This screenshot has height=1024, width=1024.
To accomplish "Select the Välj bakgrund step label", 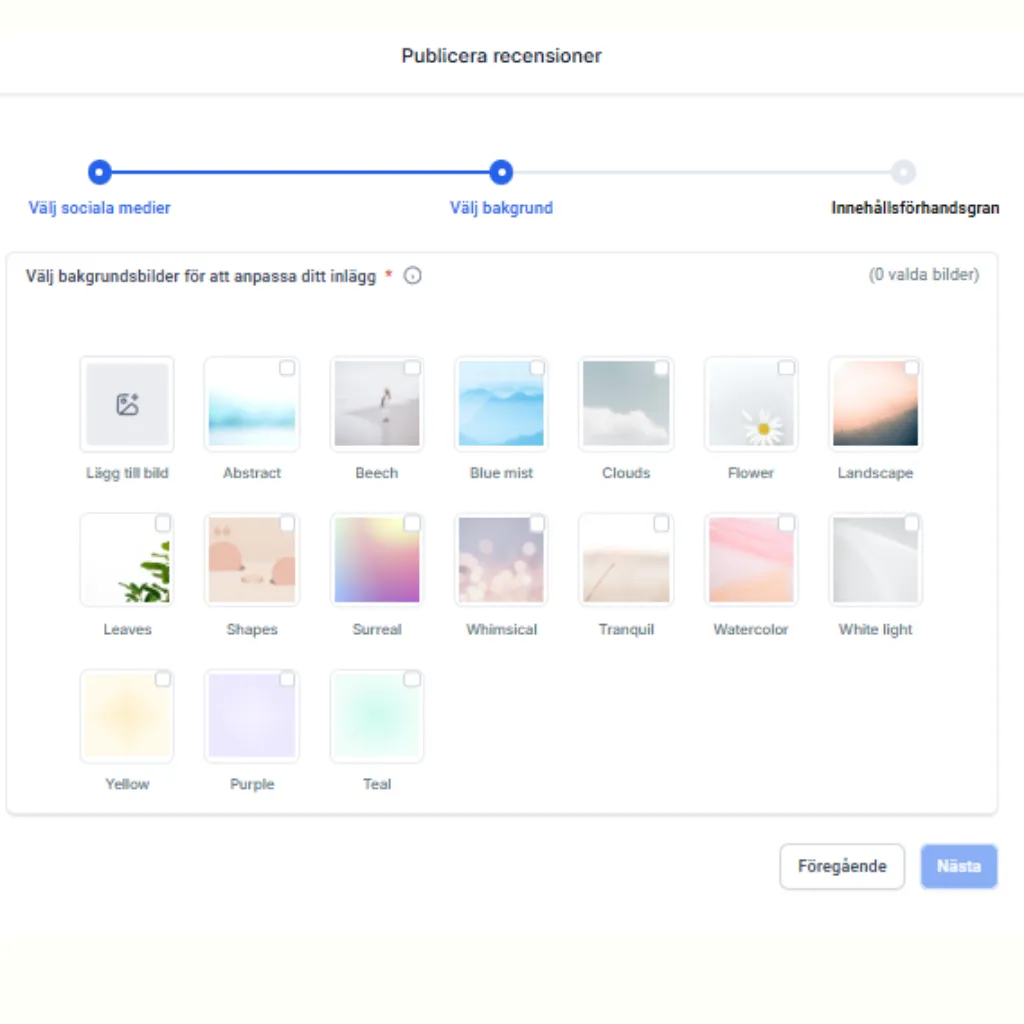I will pyautogui.click(x=502, y=208).
